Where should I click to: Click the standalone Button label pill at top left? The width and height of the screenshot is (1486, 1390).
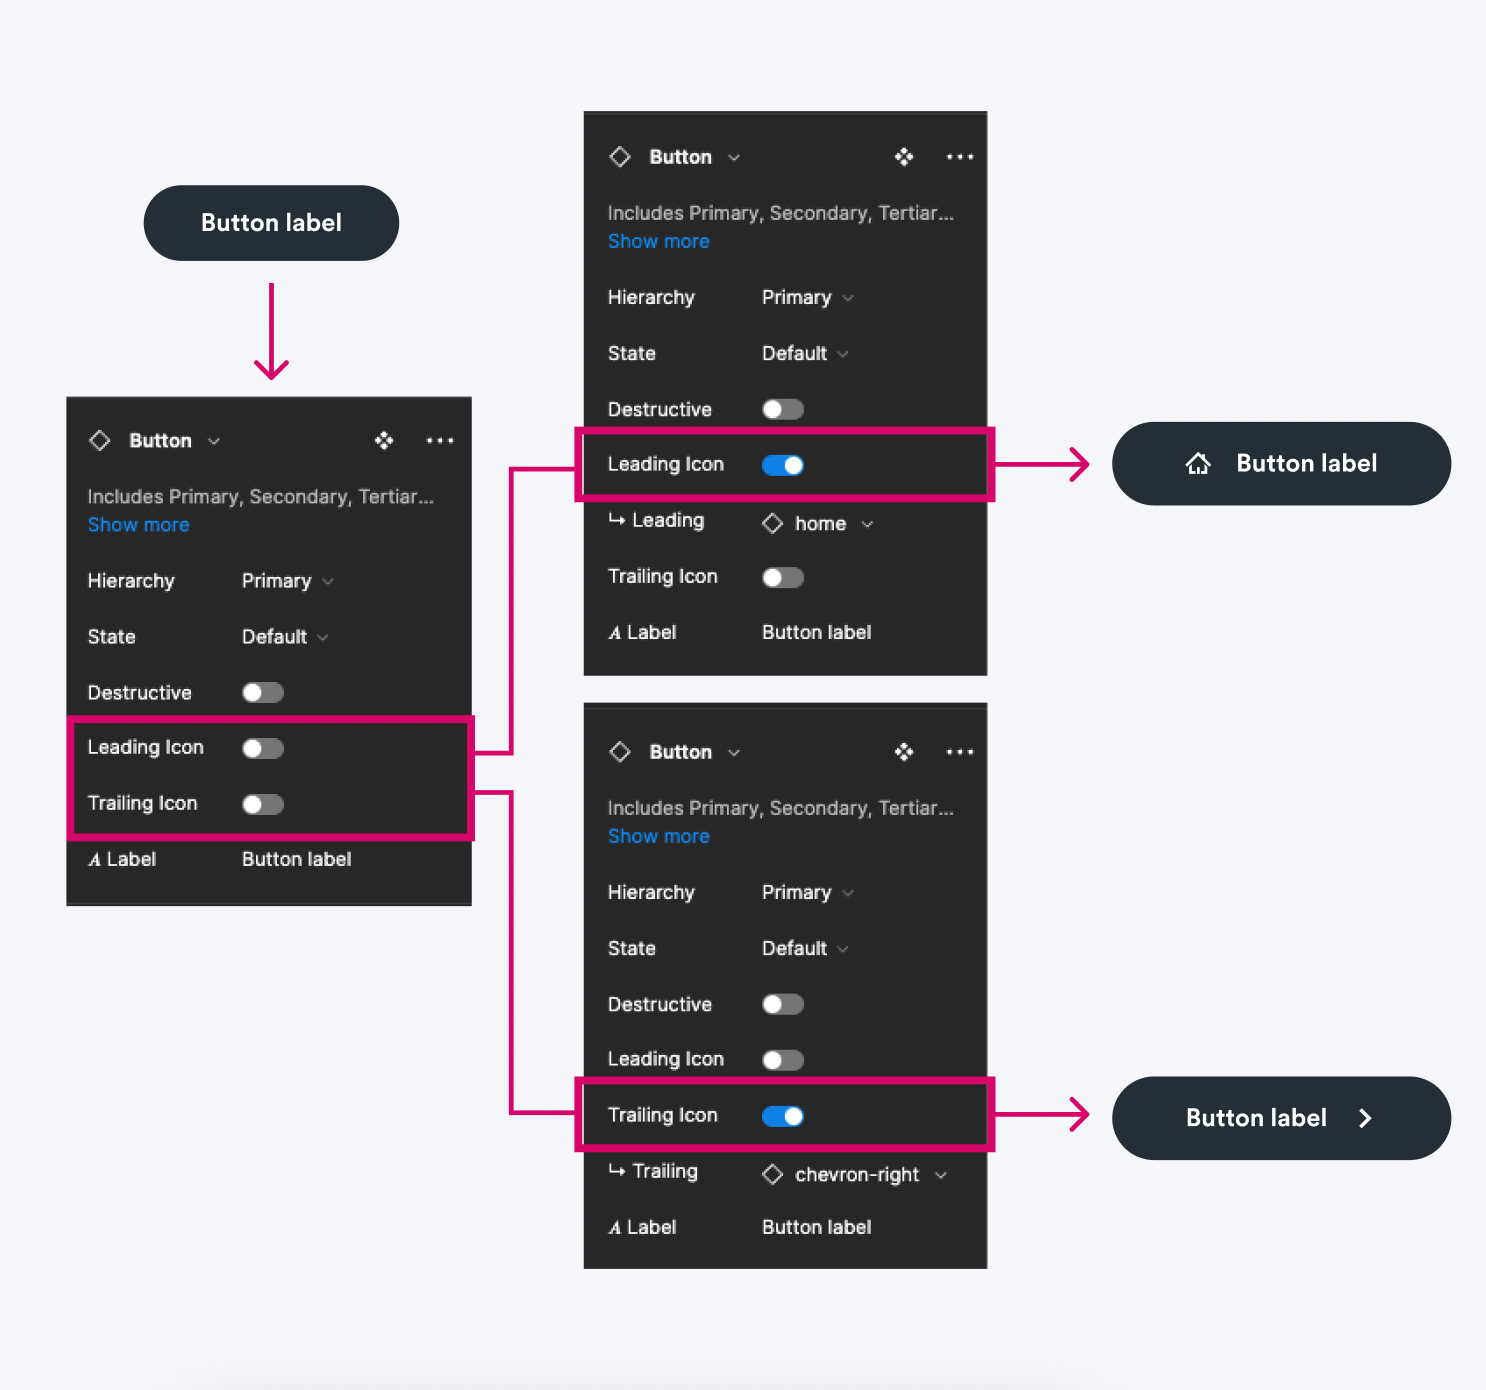tap(271, 223)
